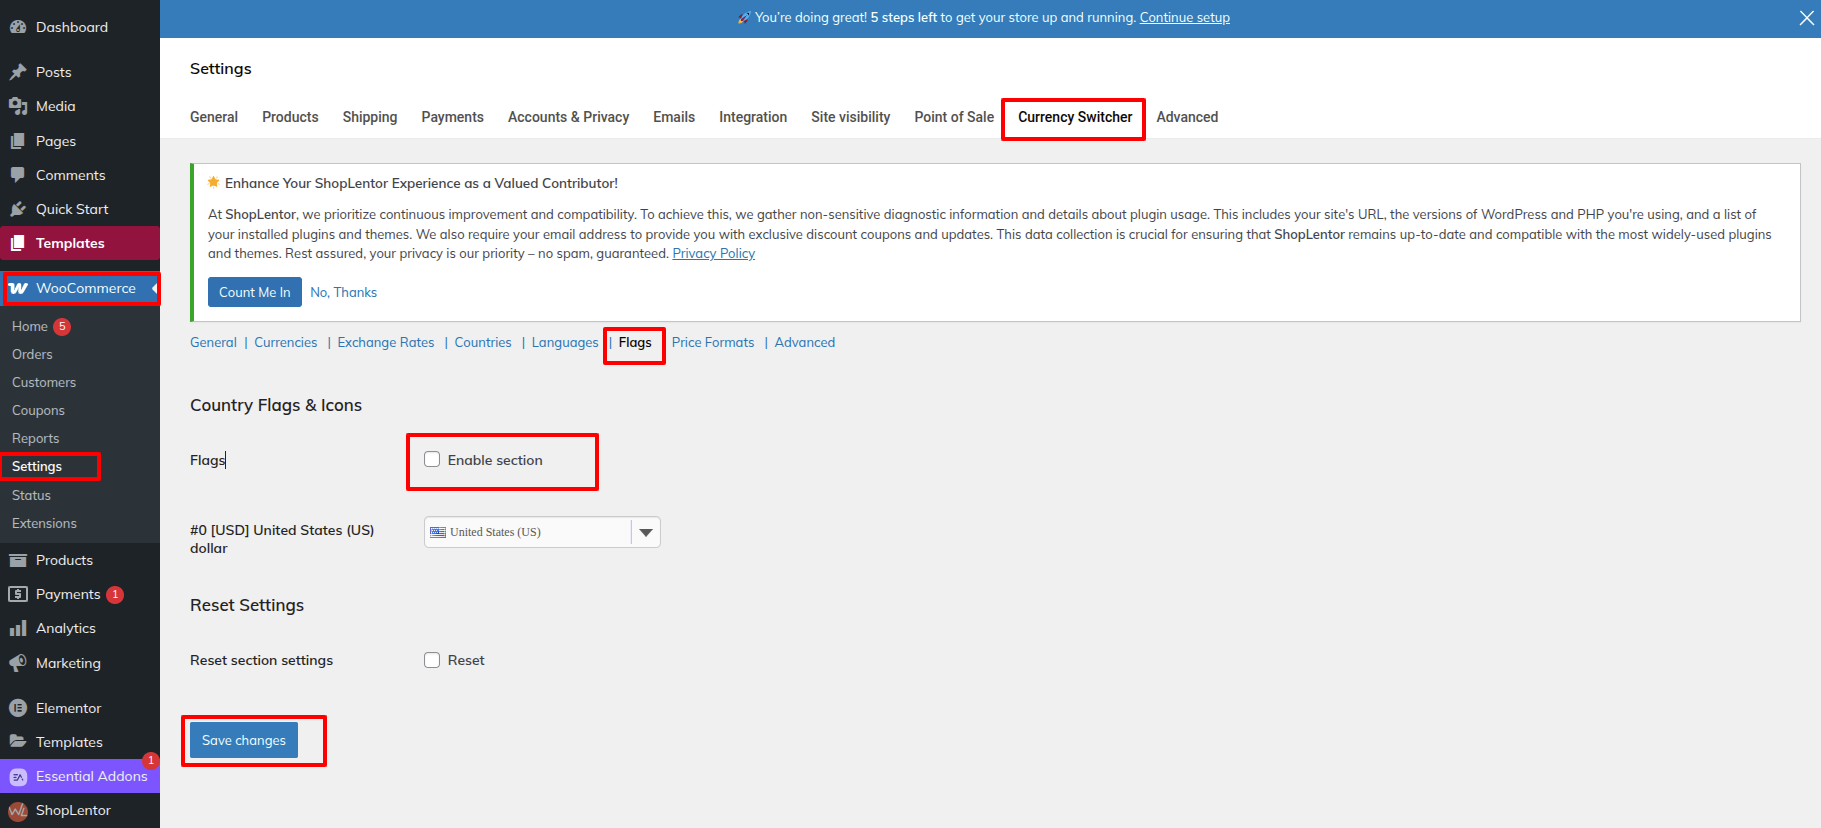Open the Languages sub-section

click(x=565, y=342)
